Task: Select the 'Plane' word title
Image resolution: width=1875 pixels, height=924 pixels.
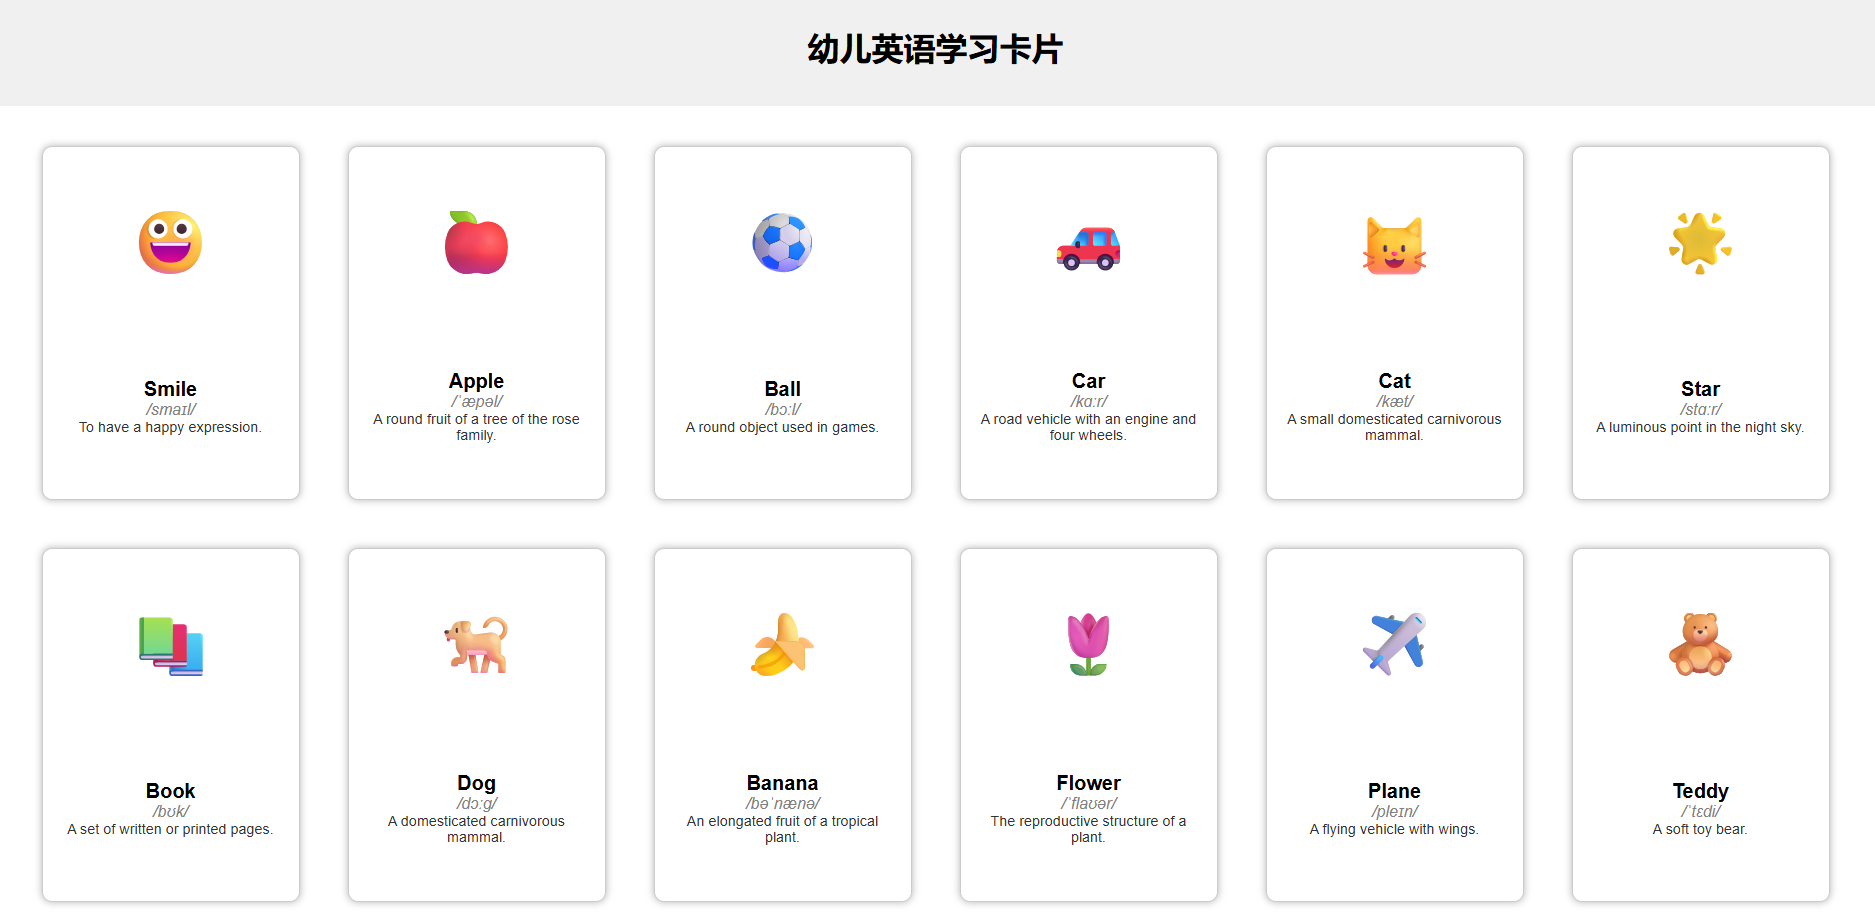Action: (1394, 791)
